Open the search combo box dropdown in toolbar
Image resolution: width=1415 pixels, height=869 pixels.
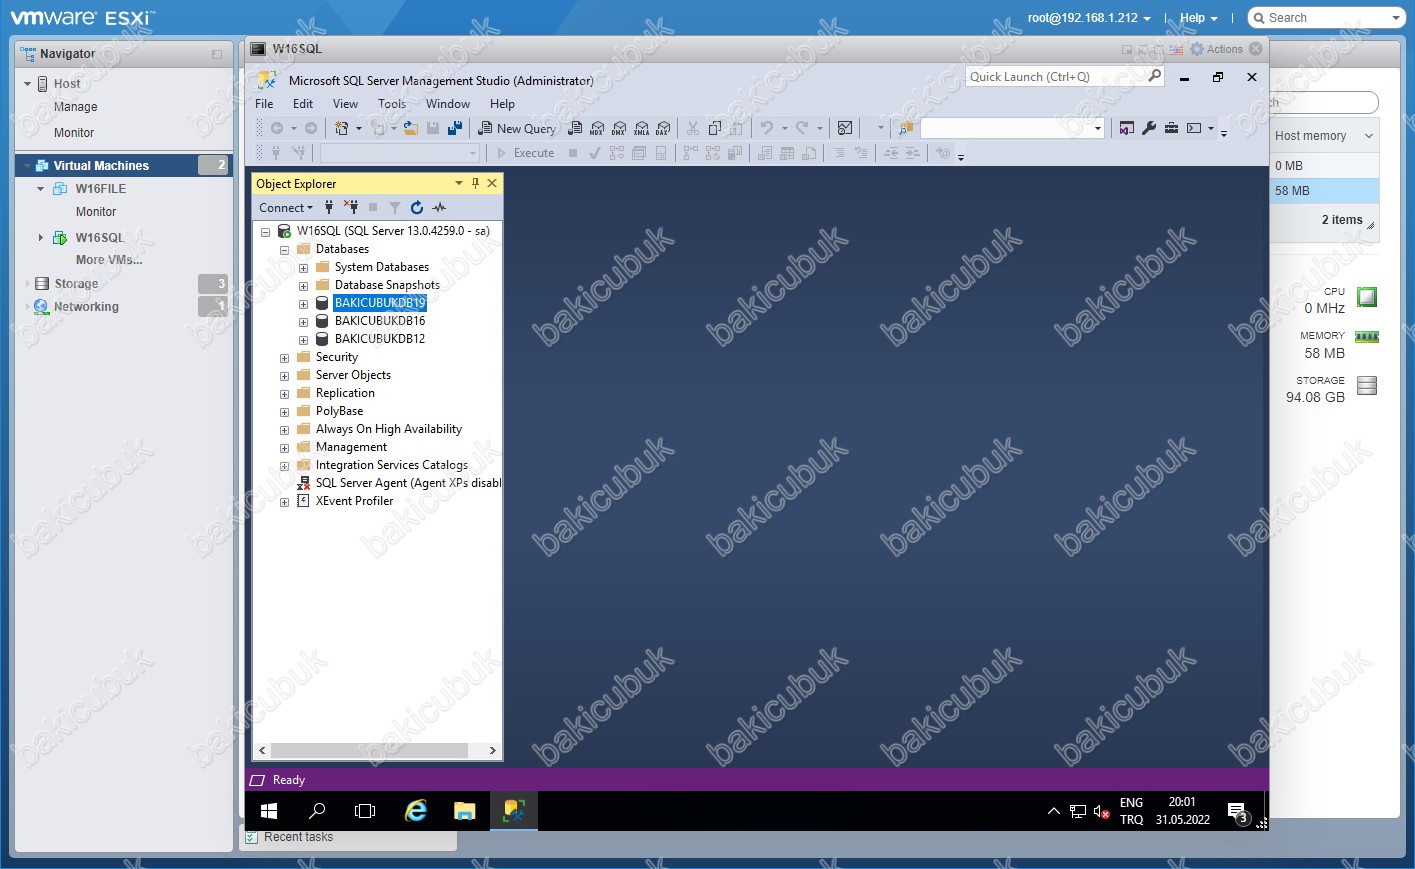[1098, 128]
